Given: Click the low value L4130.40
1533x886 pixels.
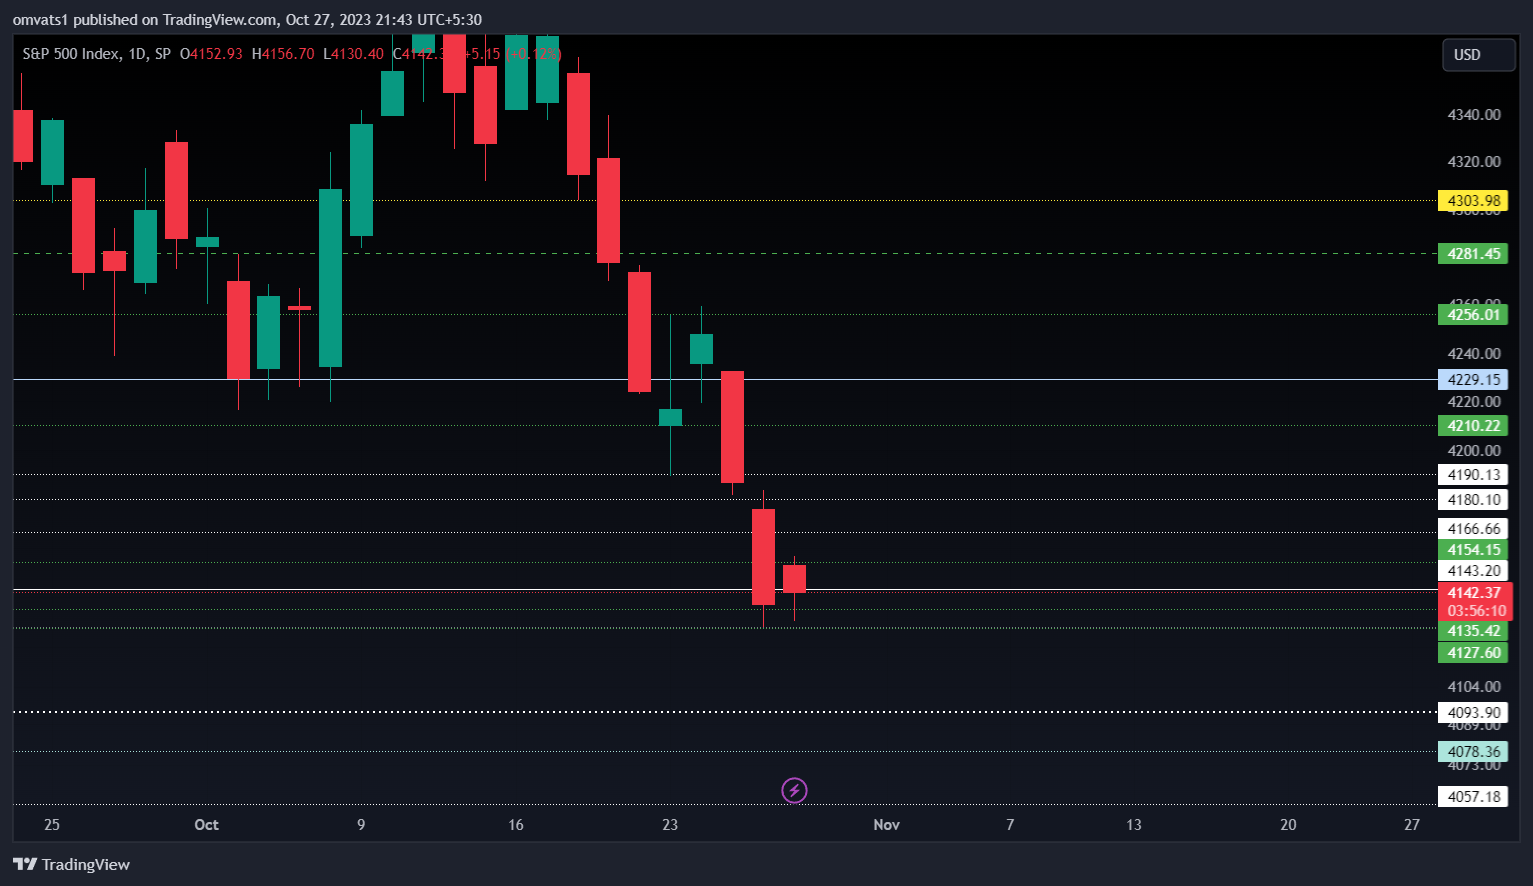Looking at the screenshot, I should [353, 54].
